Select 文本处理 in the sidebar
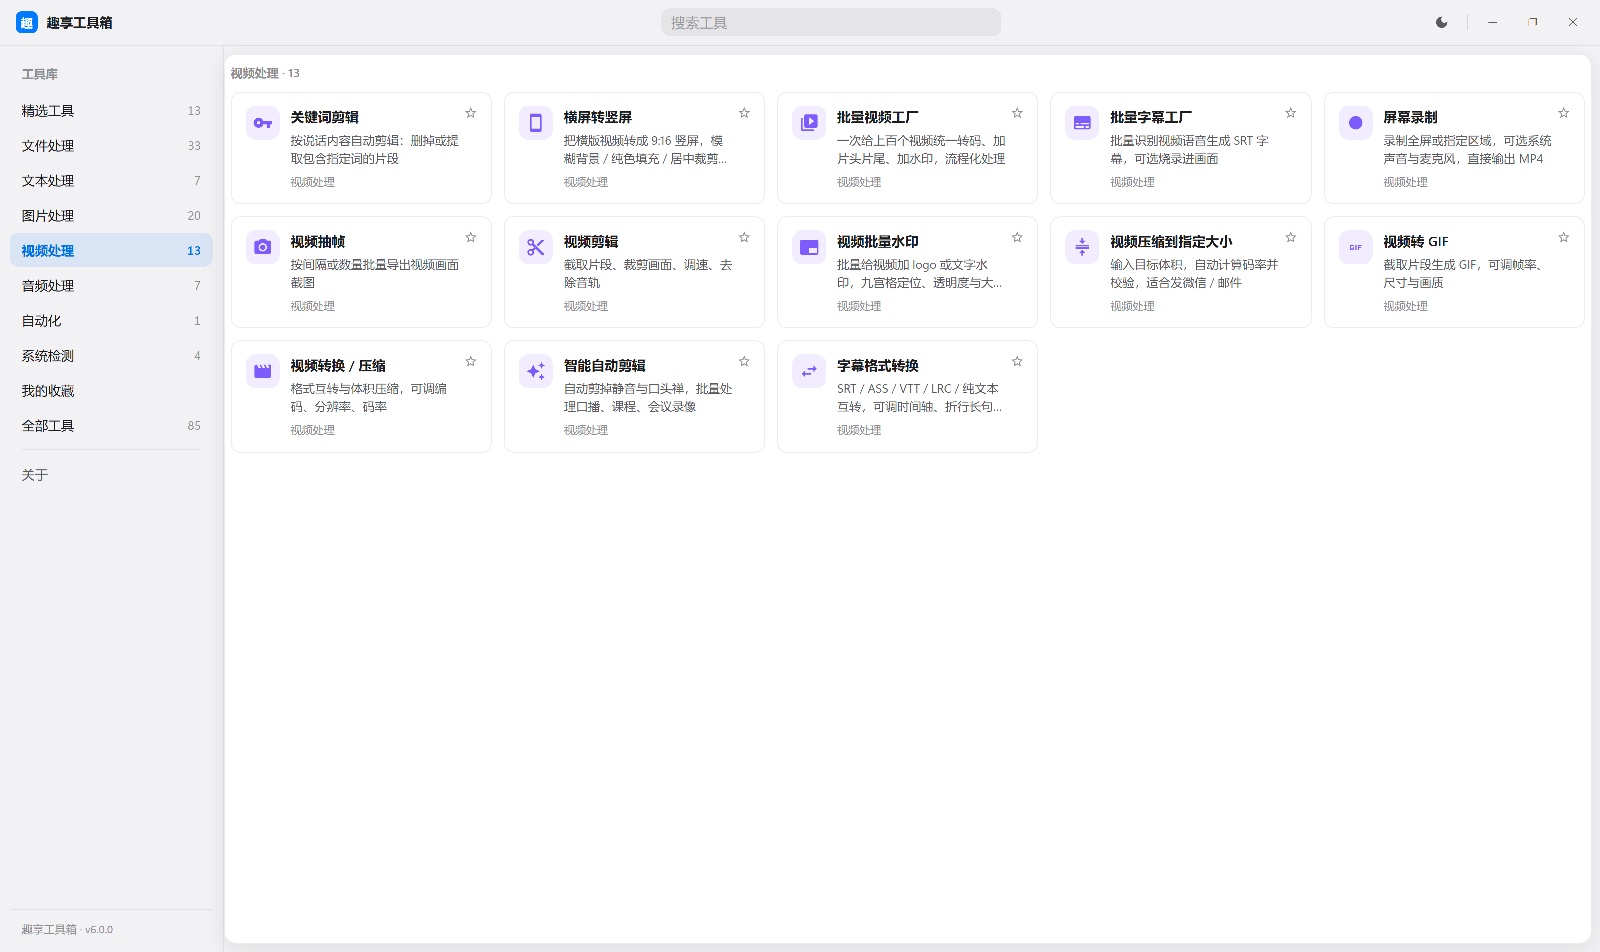This screenshot has width=1600, height=952. (x=111, y=181)
